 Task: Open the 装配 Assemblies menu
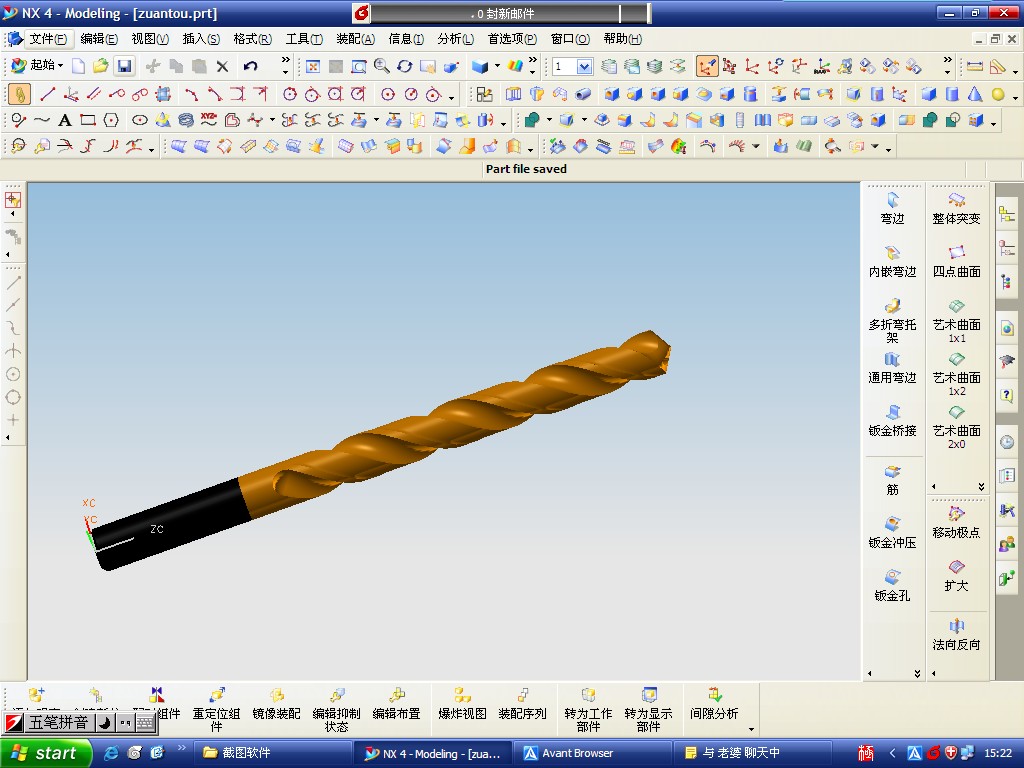coord(355,39)
